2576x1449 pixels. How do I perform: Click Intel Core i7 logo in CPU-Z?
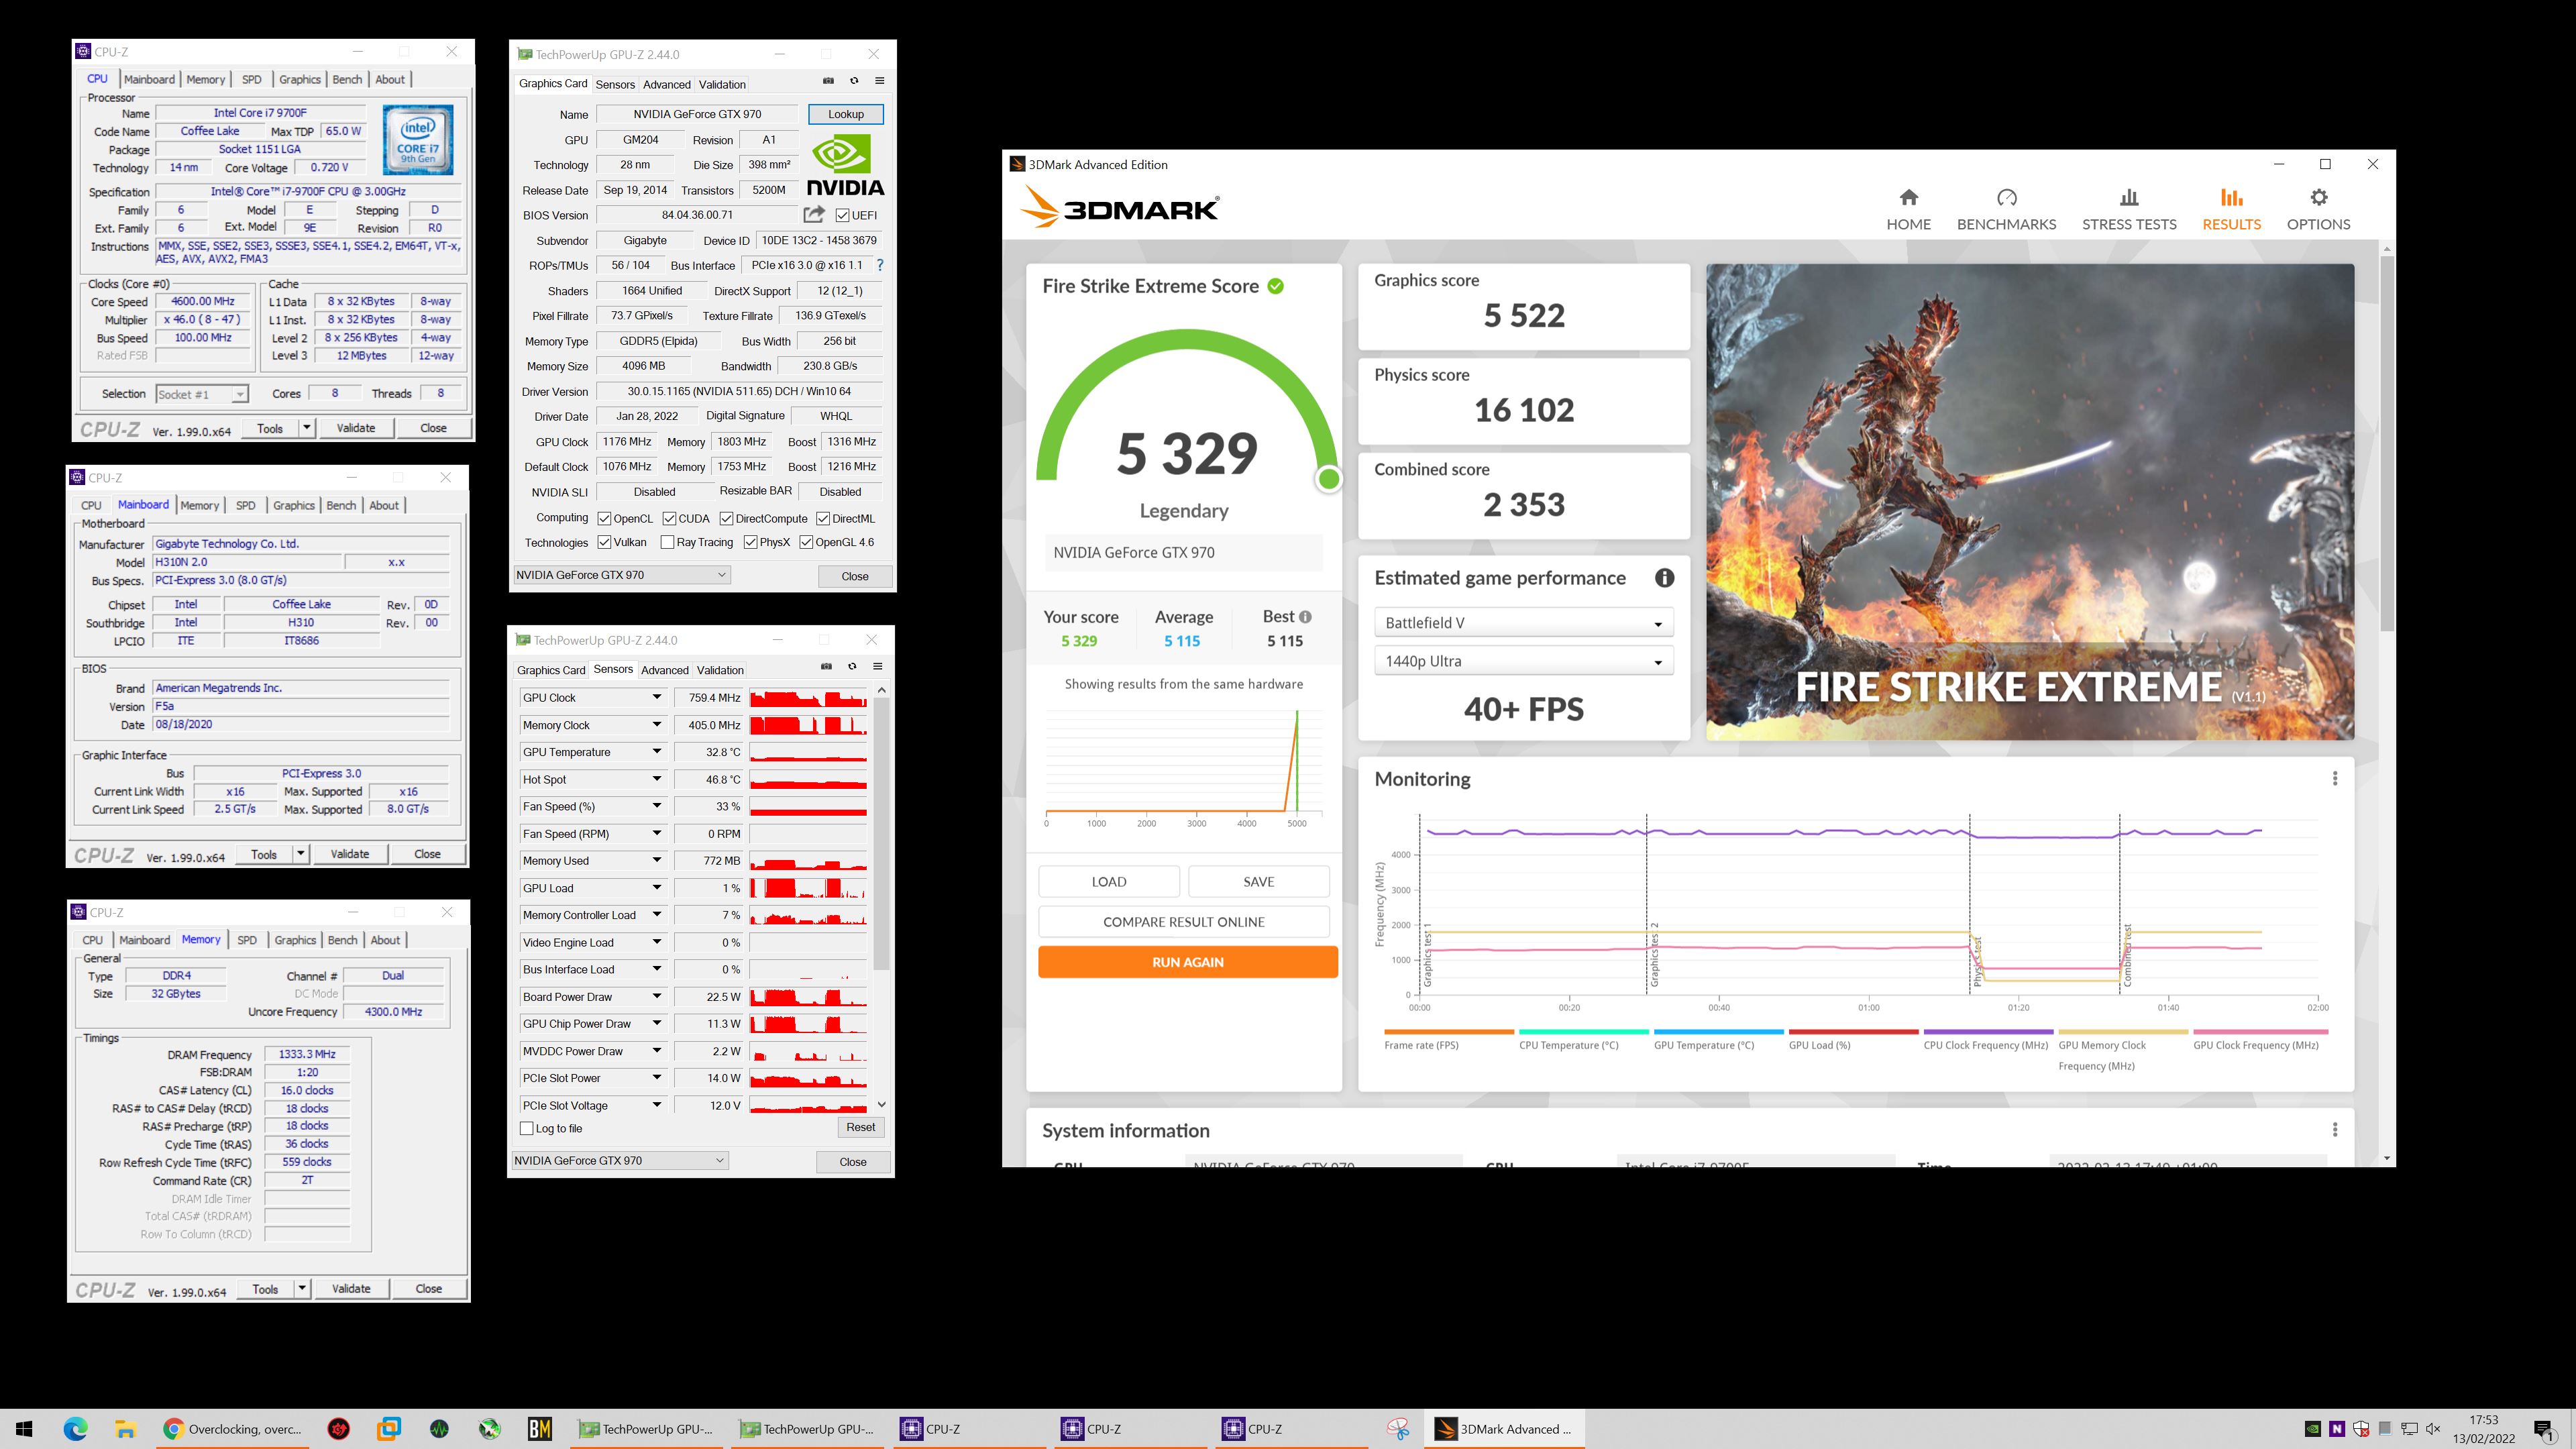418,140
